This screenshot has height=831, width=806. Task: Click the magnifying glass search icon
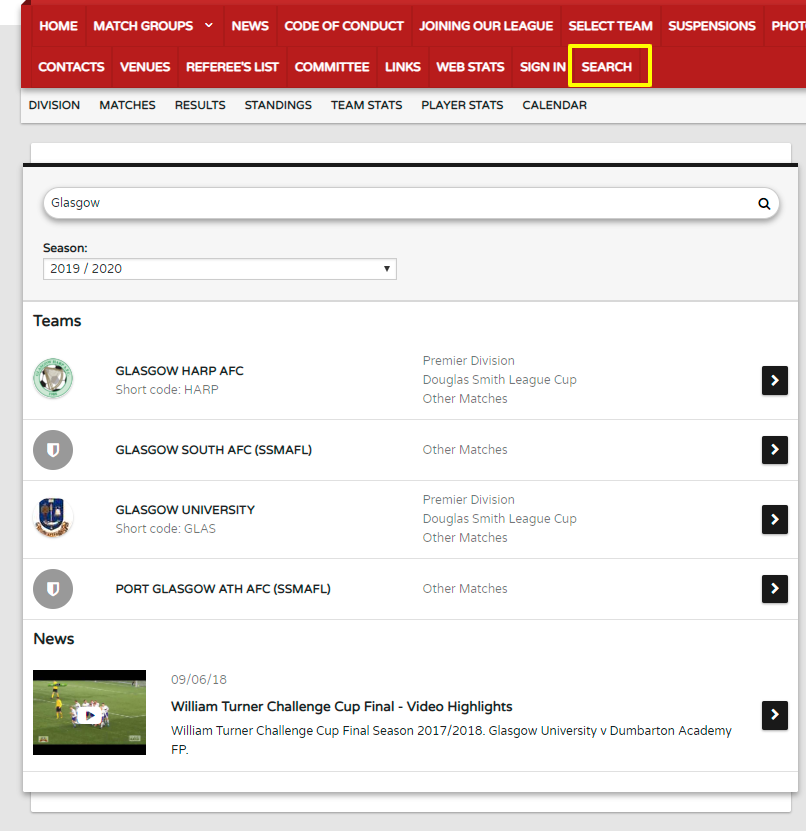764,203
